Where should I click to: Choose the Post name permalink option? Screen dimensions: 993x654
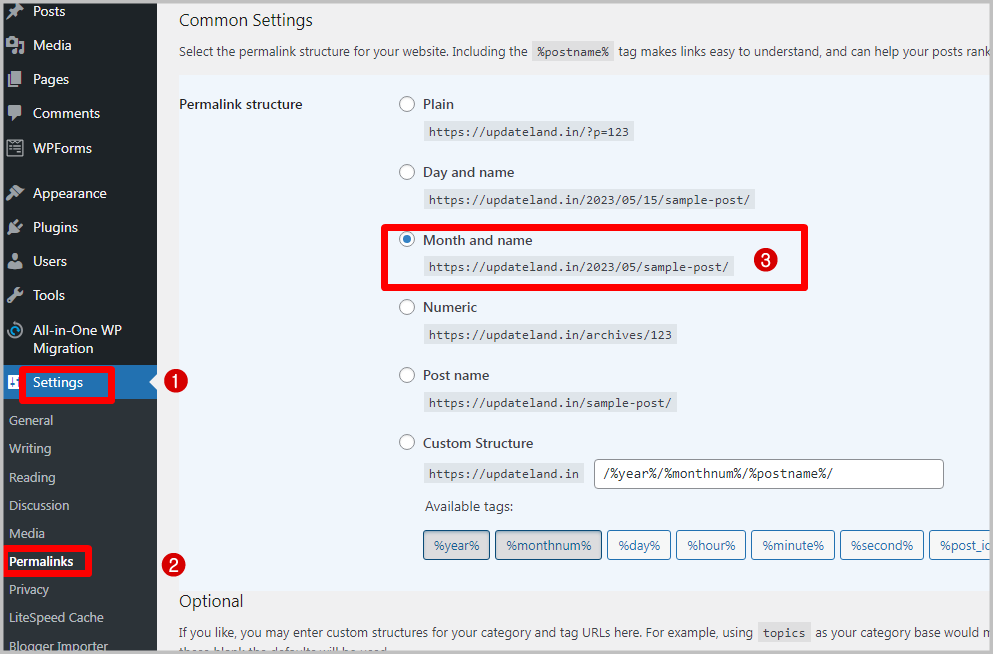pos(407,375)
